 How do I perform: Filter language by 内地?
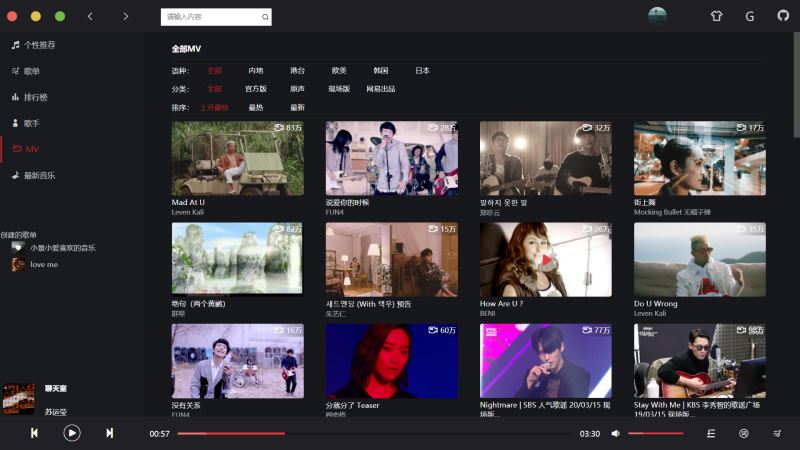[256, 70]
